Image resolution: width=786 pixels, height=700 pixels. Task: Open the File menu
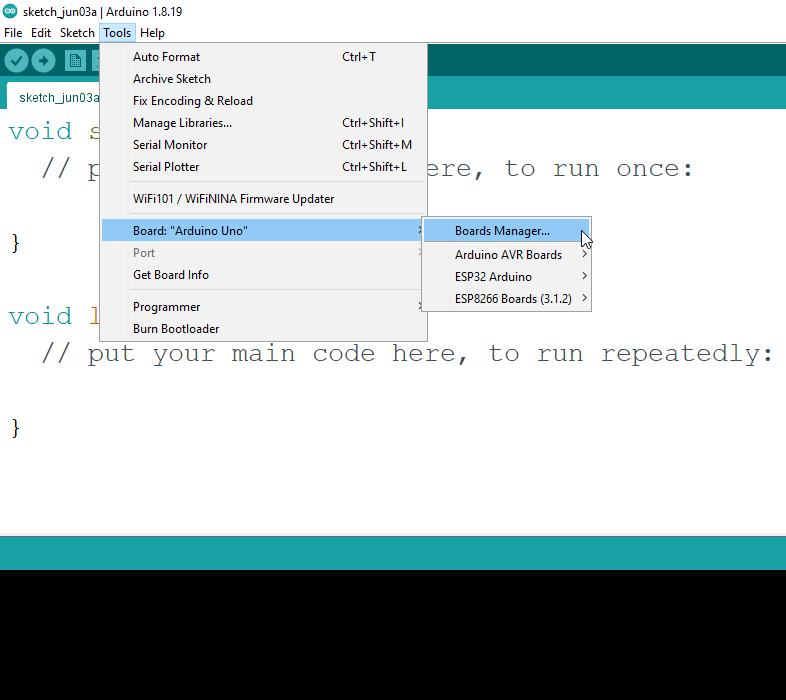[x=13, y=33]
